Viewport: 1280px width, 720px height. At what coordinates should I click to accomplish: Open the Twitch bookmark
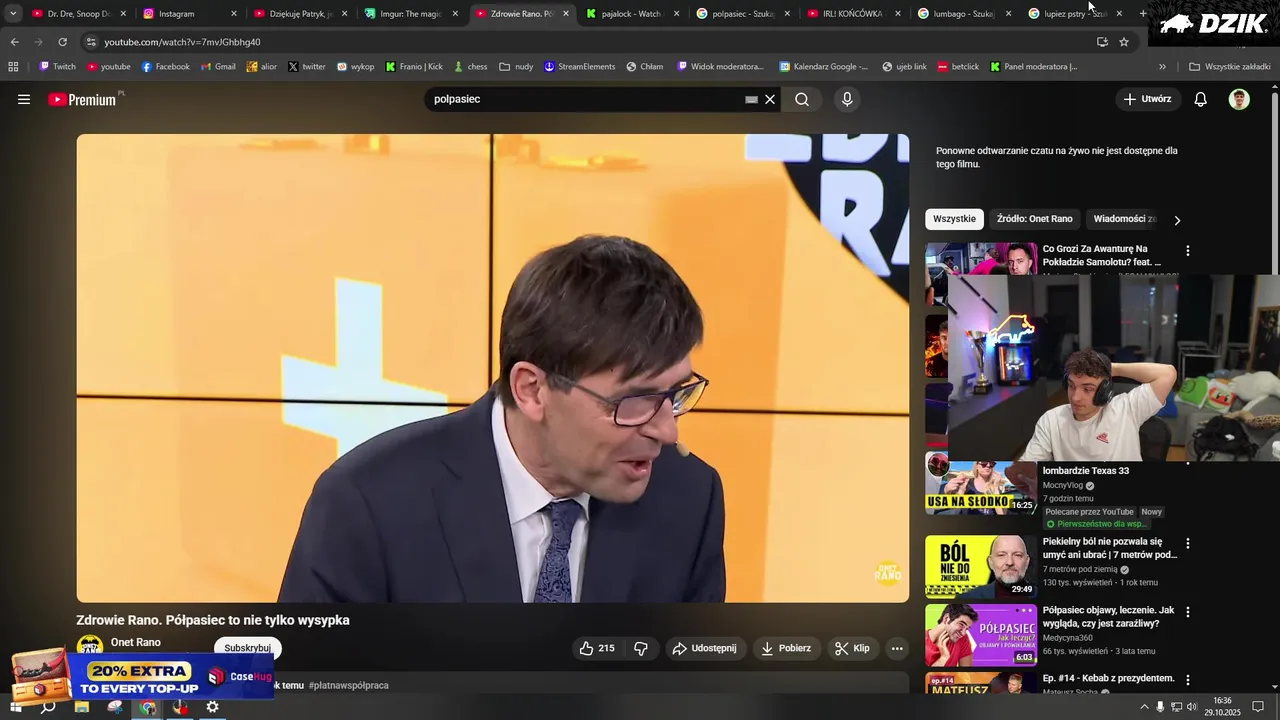[57, 67]
